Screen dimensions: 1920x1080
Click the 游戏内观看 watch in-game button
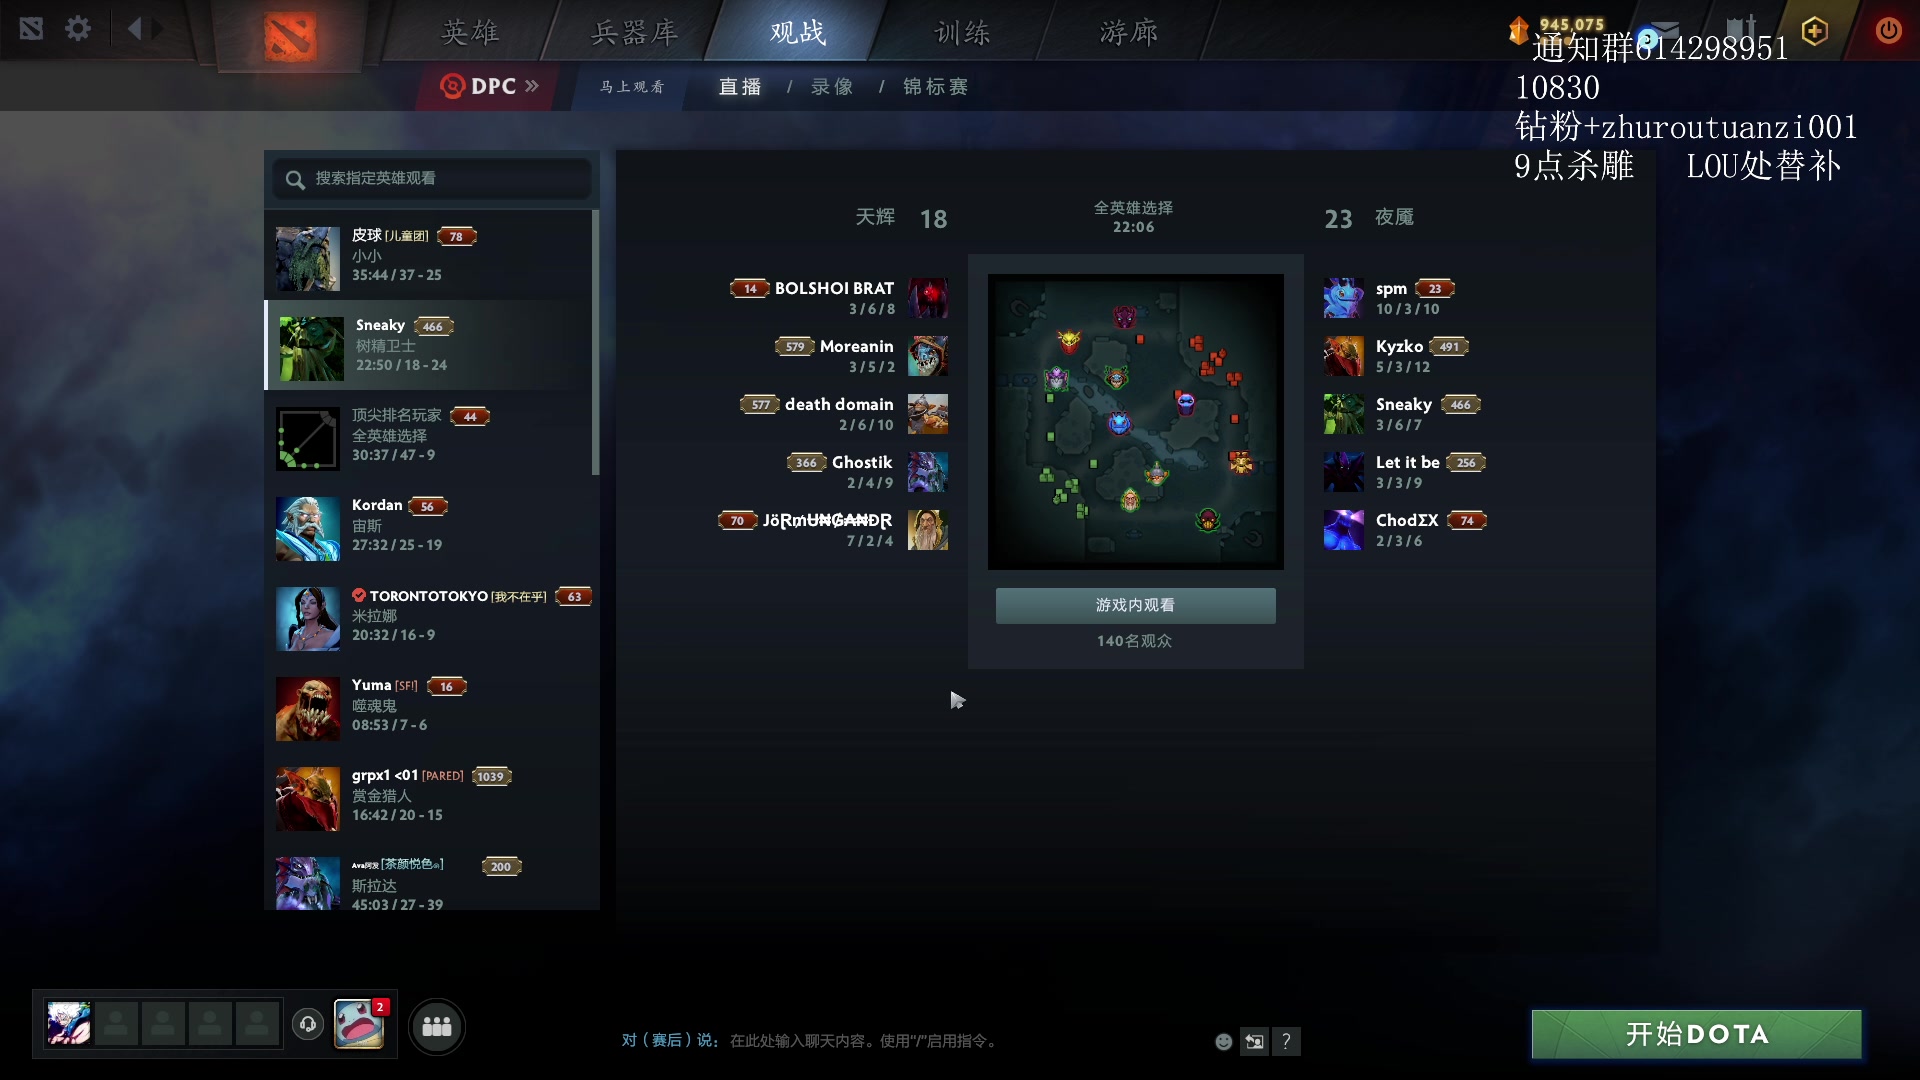point(1135,605)
